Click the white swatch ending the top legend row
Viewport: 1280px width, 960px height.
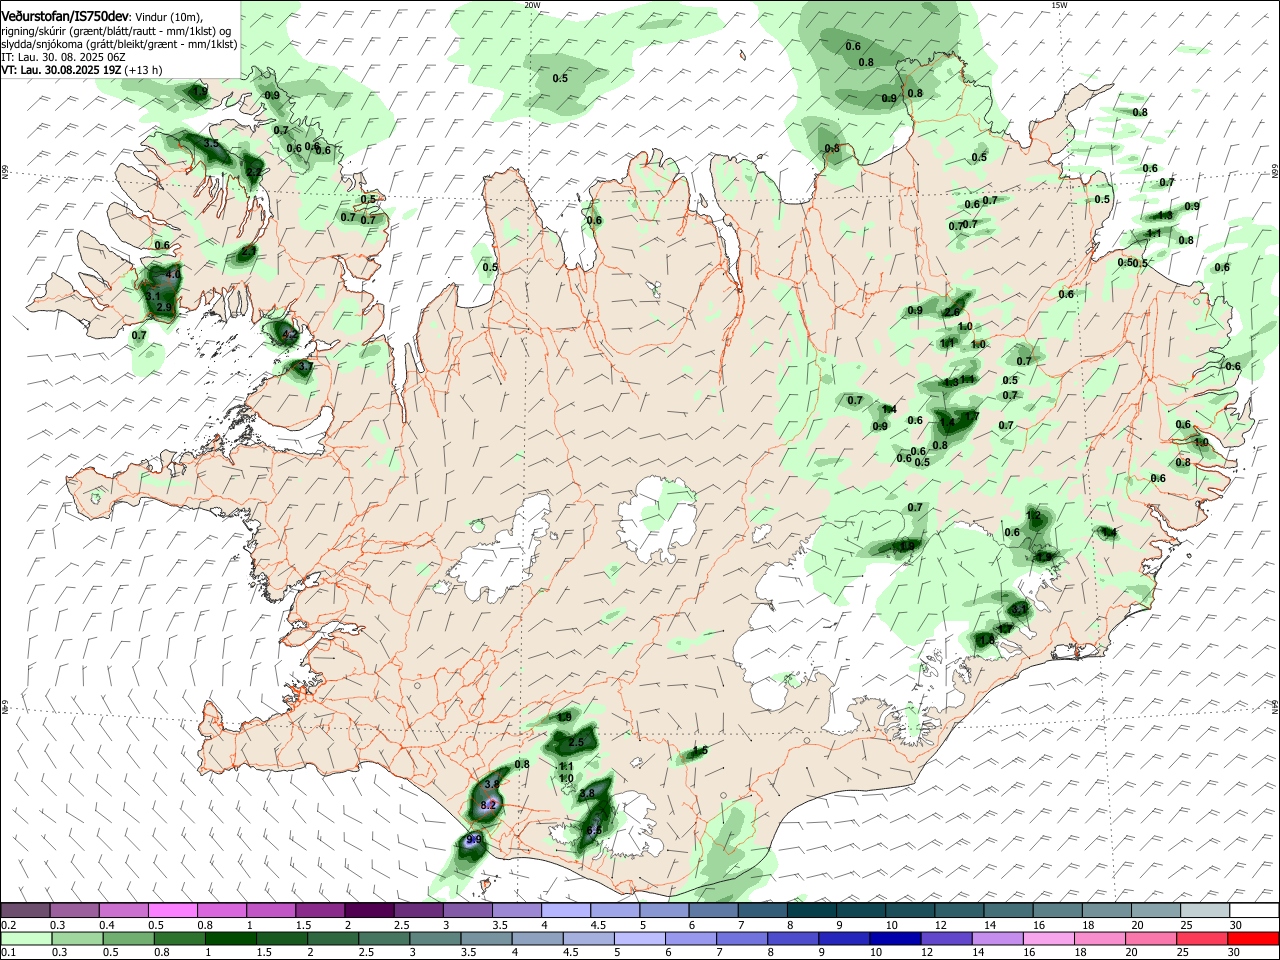point(1254,911)
